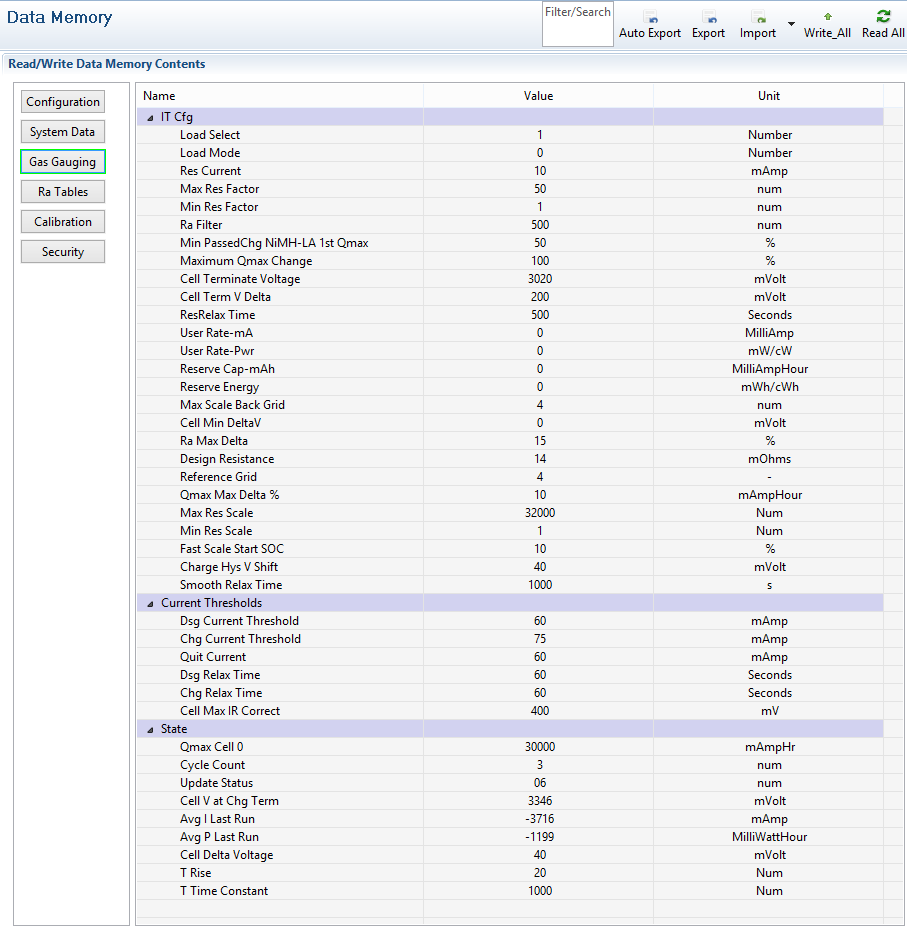
Task: Select Max Scale Back Grid value
Action: pos(539,405)
